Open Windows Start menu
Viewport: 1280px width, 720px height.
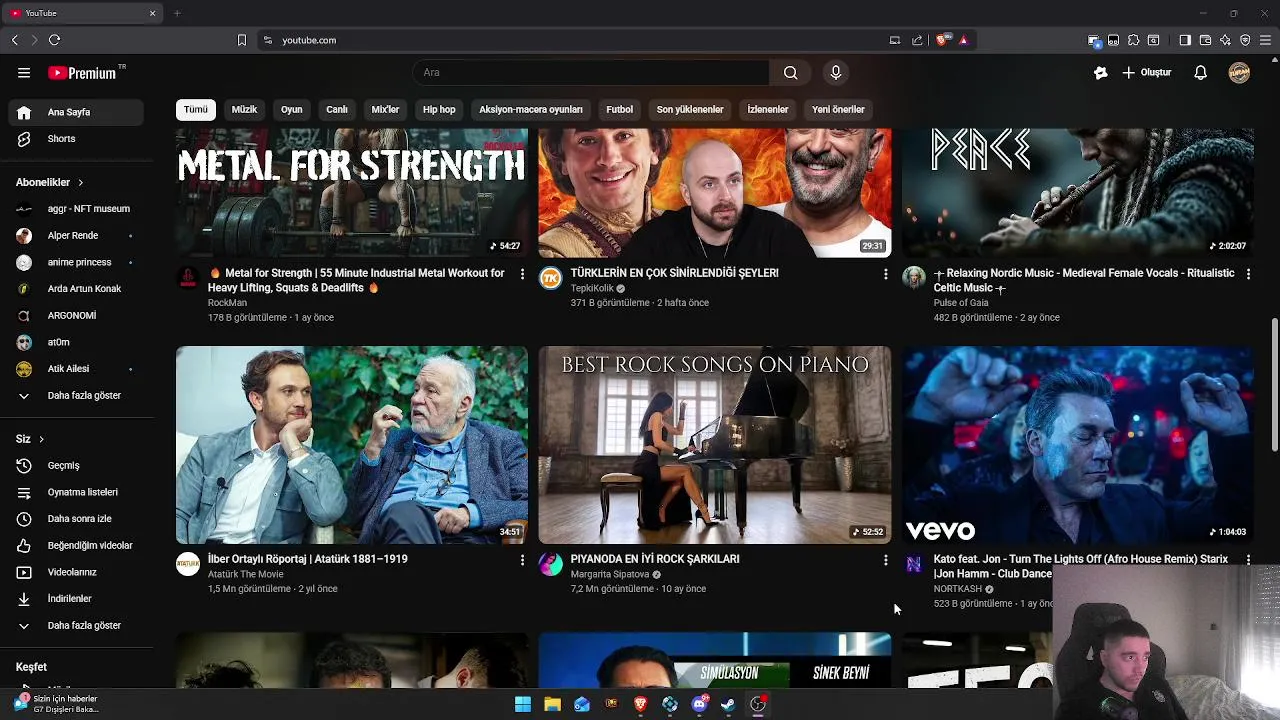click(x=523, y=704)
